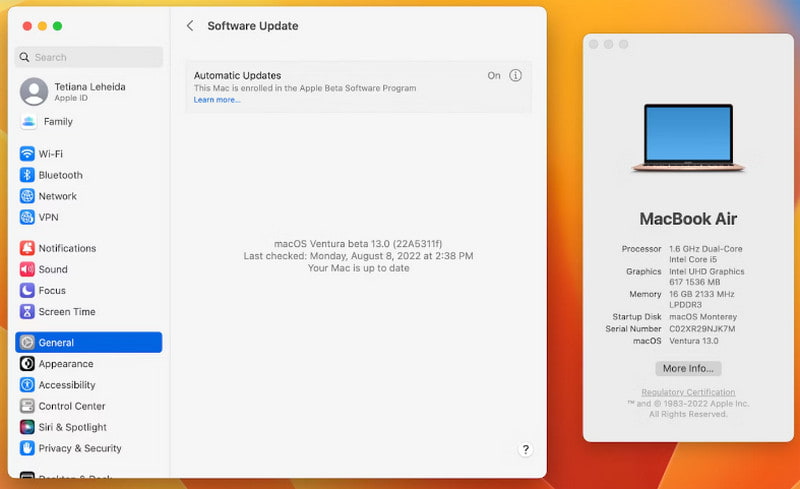The width and height of the screenshot is (800, 489).
Task: Click the Search field in sidebar
Action: point(89,58)
